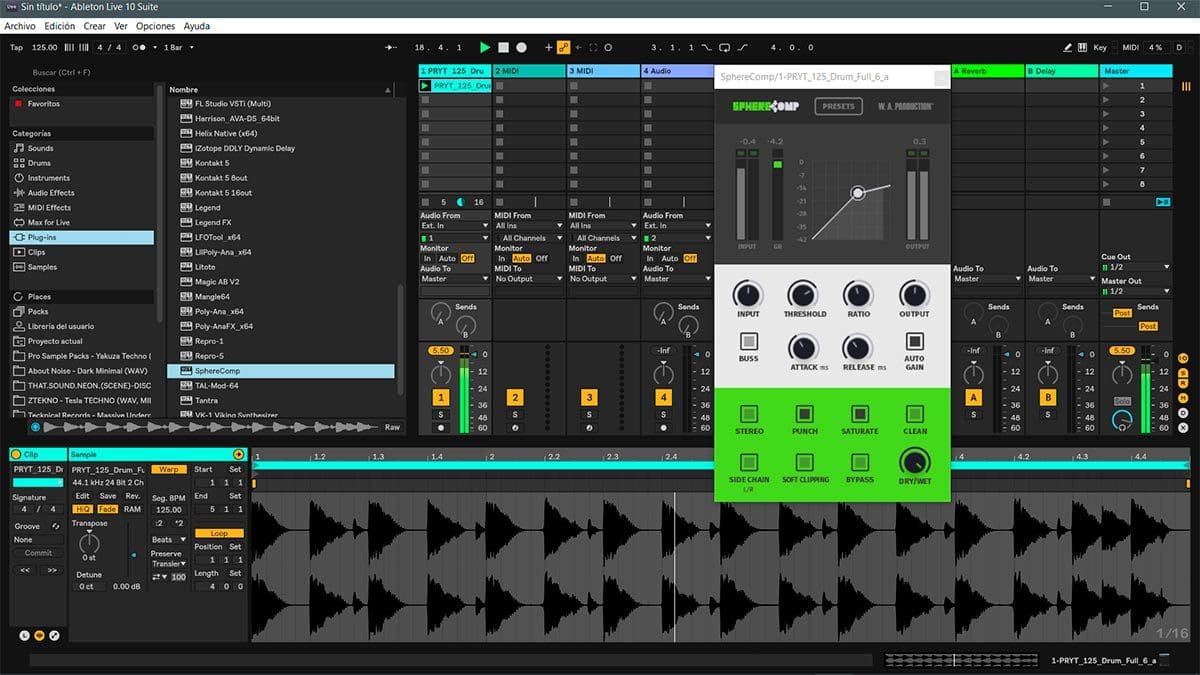Select Clips category in browser
Image resolution: width=1200 pixels, height=675 pixels.
coord(81,252)
